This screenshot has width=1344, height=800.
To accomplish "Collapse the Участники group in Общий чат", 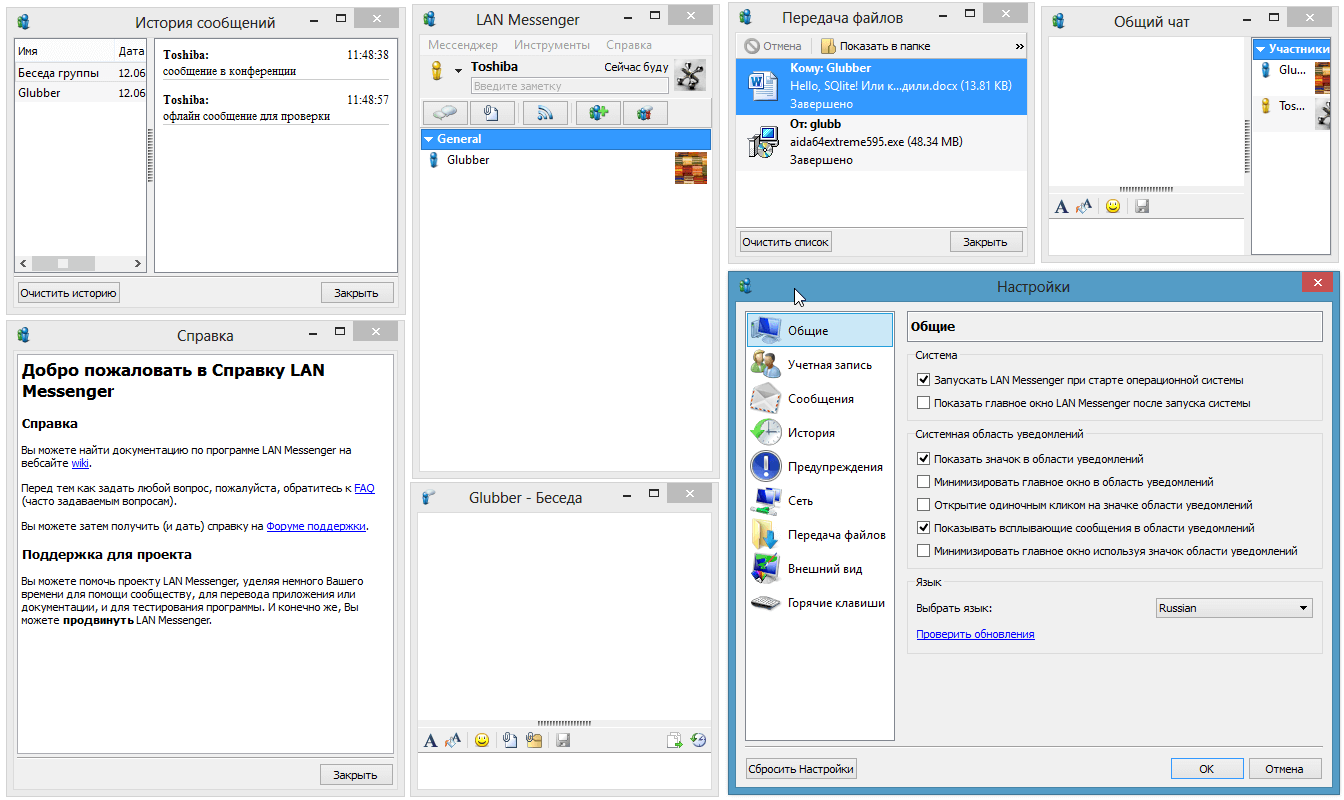I will click(x=1261, y=48).
